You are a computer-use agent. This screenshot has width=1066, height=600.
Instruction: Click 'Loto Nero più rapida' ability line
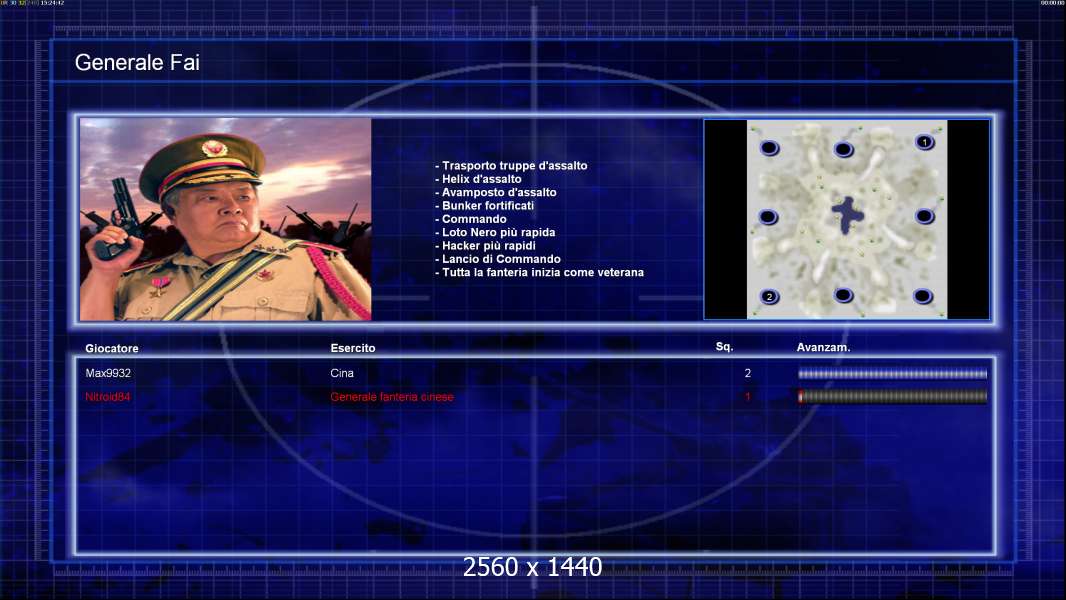point(495,232)
